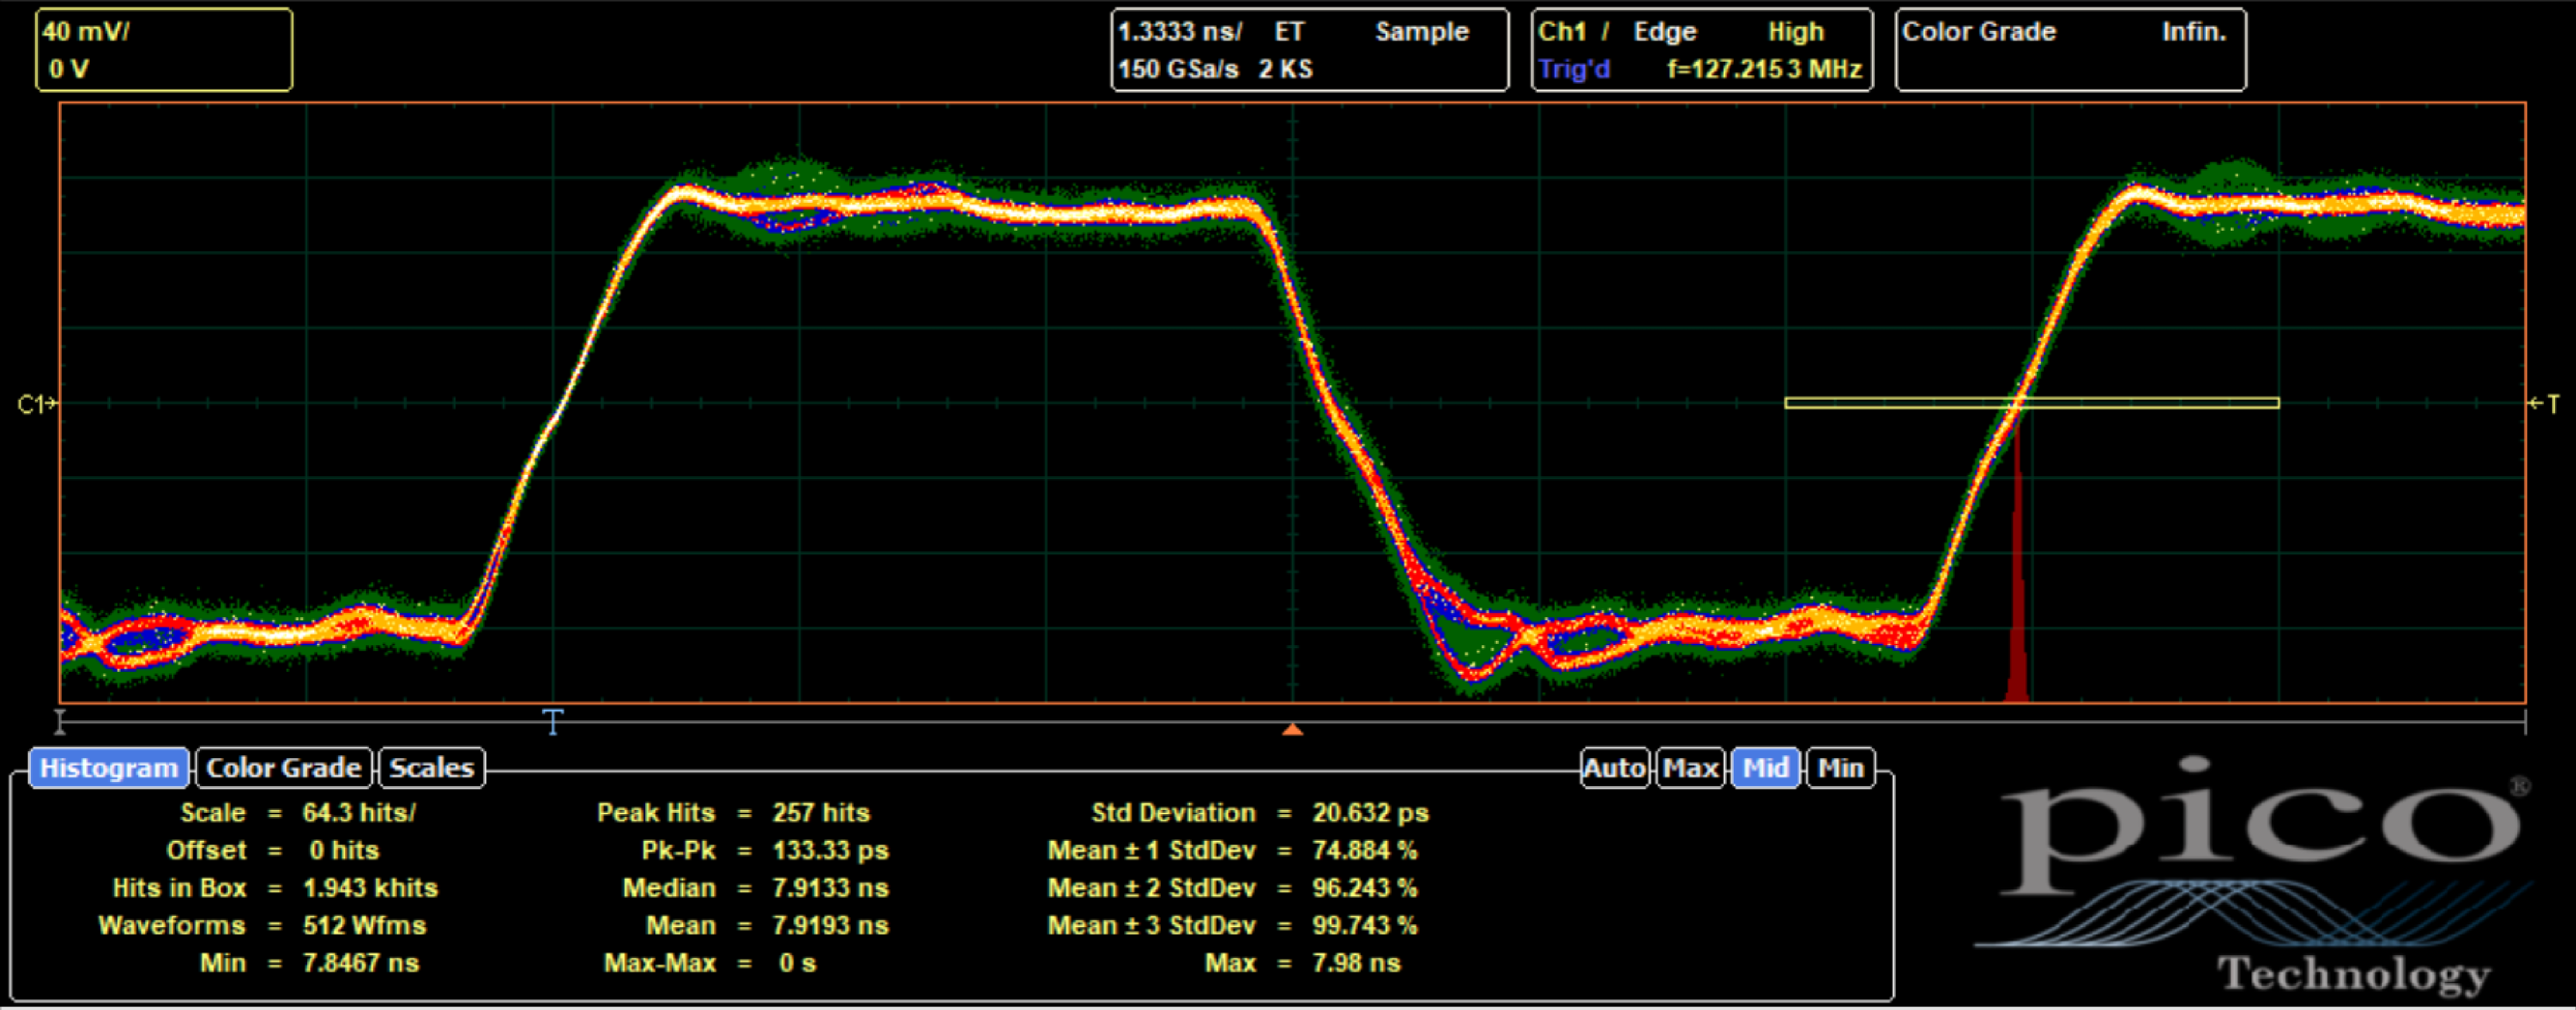This screenshot has width=2576, height=1010.
Task: Click the orange triangle marker below graph
Action: point(1292,729)
